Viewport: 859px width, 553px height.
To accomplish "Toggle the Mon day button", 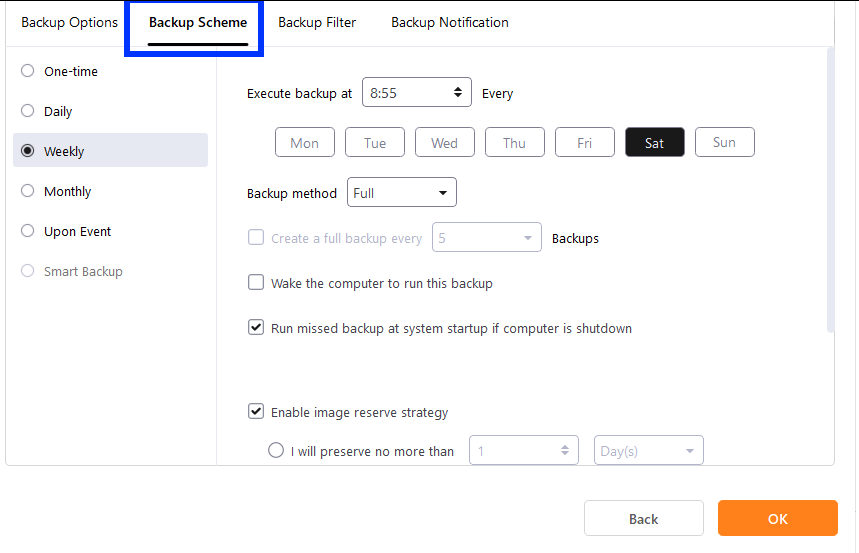I will pyautogui.click(x=305, y=142).
